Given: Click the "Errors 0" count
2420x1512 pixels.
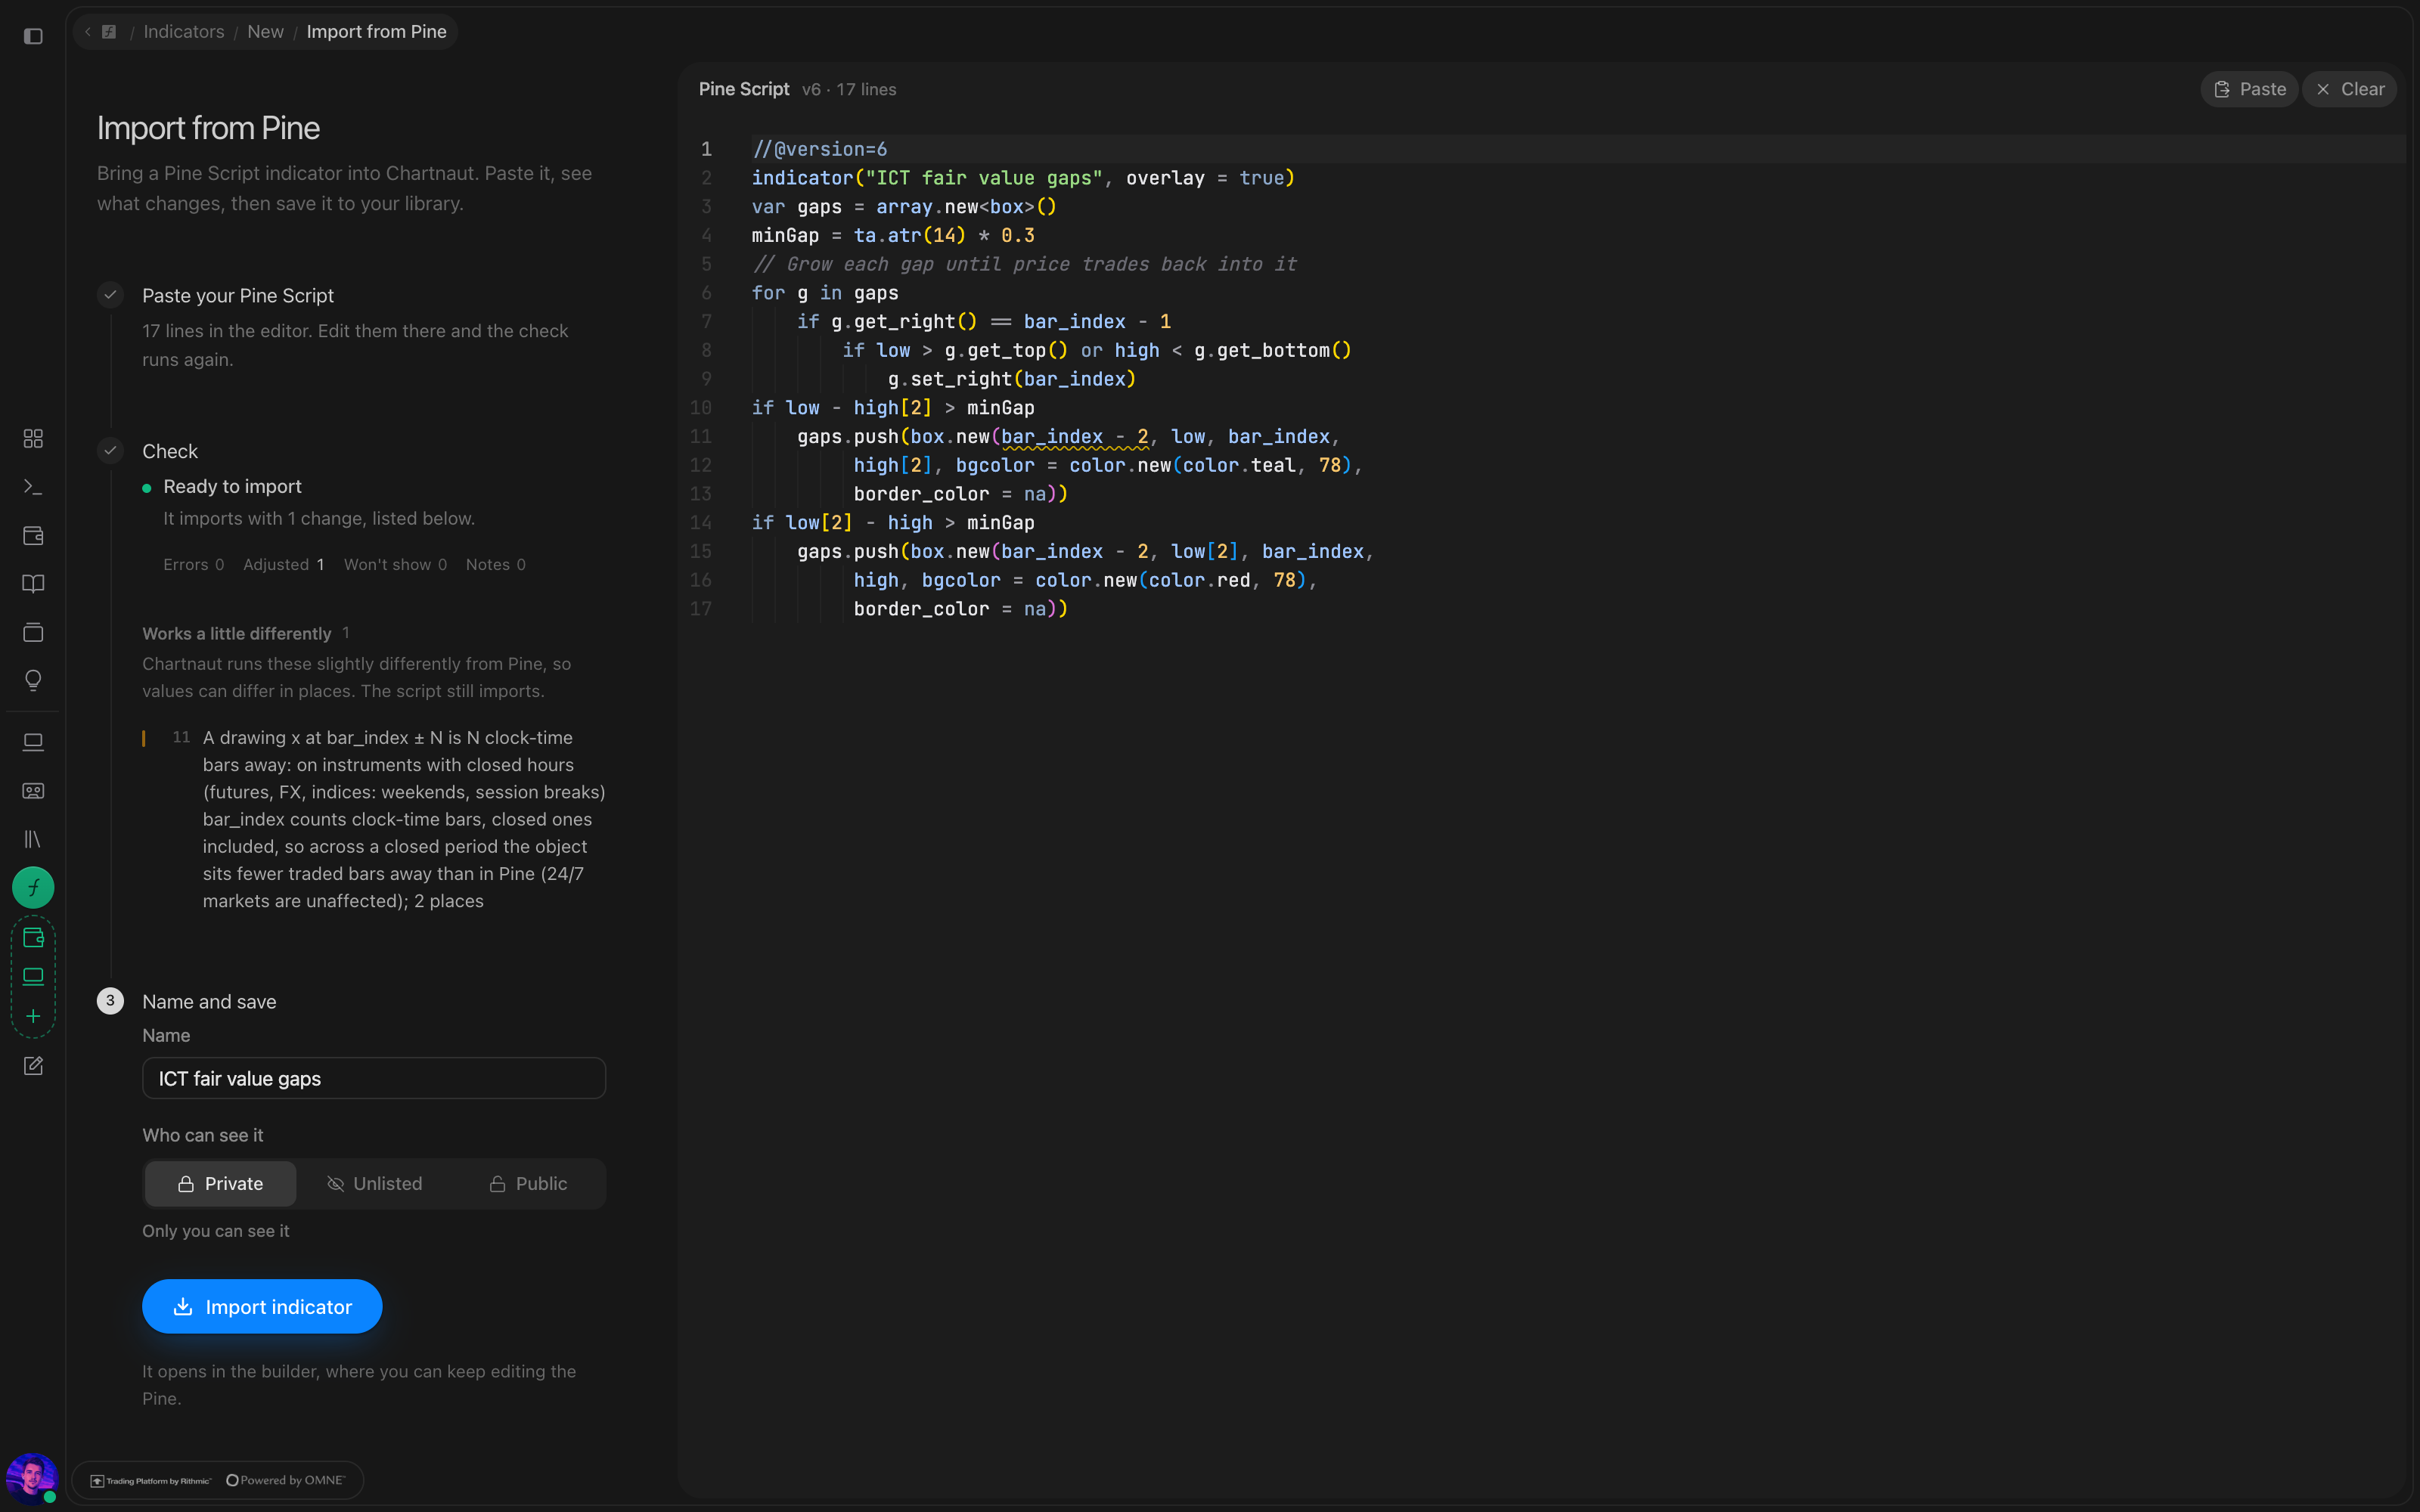Looking at the screenshot, I should (x=194, y=565).
